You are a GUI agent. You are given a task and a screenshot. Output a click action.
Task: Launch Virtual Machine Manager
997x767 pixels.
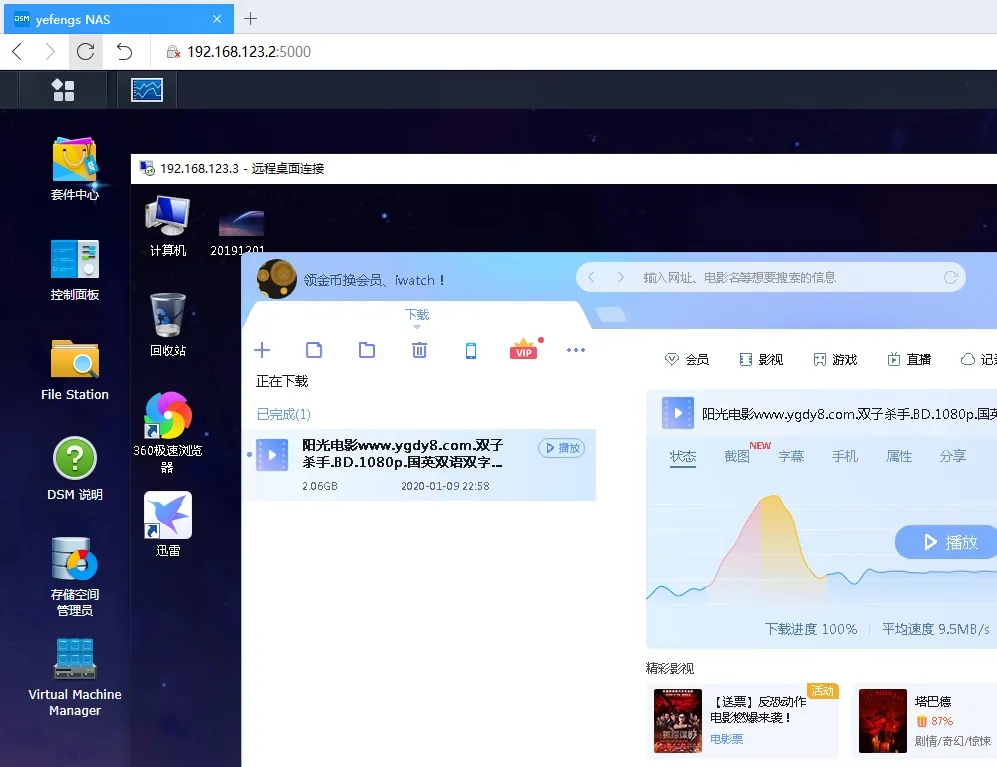[x=74, y=677]
